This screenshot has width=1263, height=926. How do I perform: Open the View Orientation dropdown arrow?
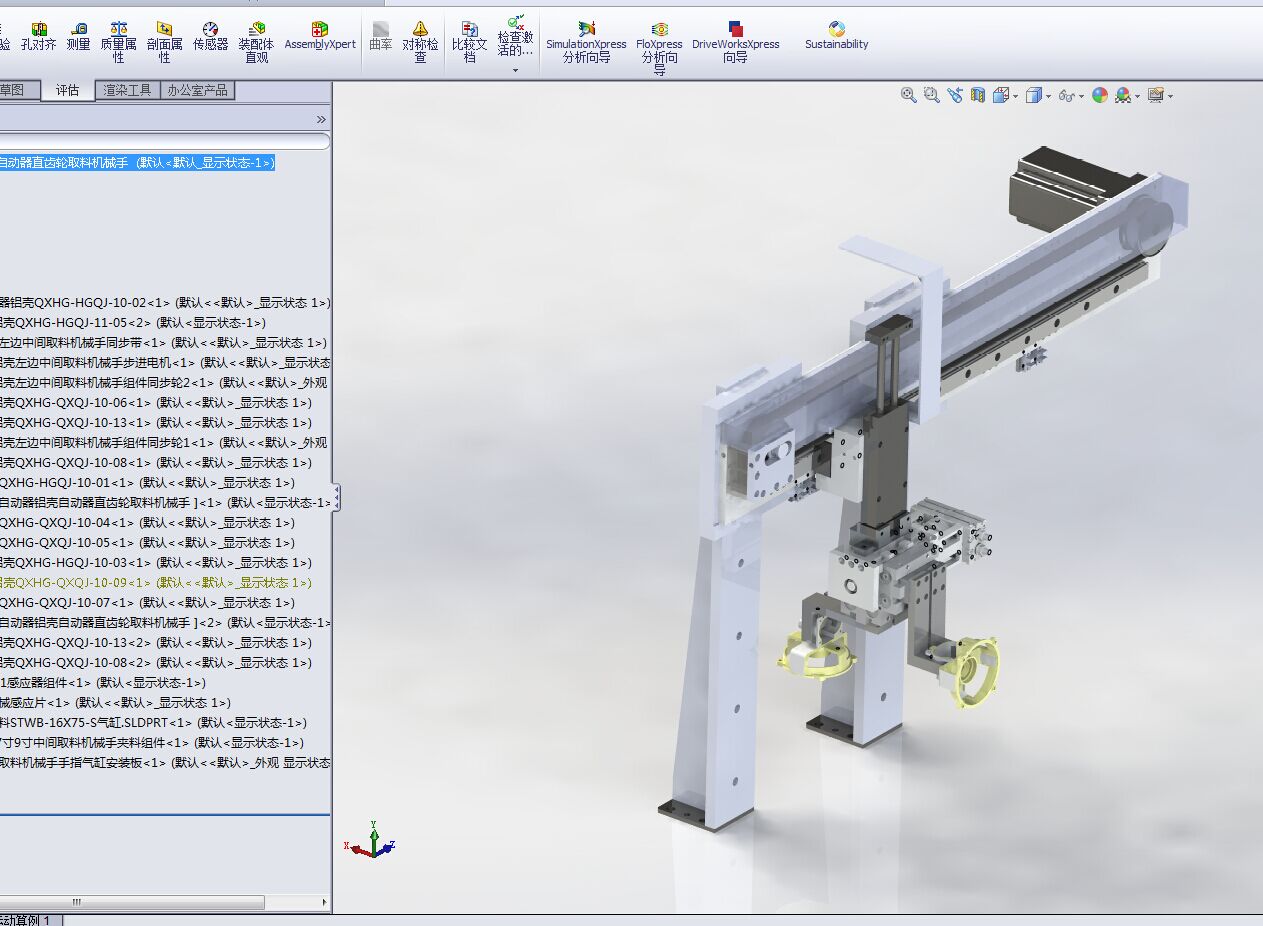coord(1016,96)
